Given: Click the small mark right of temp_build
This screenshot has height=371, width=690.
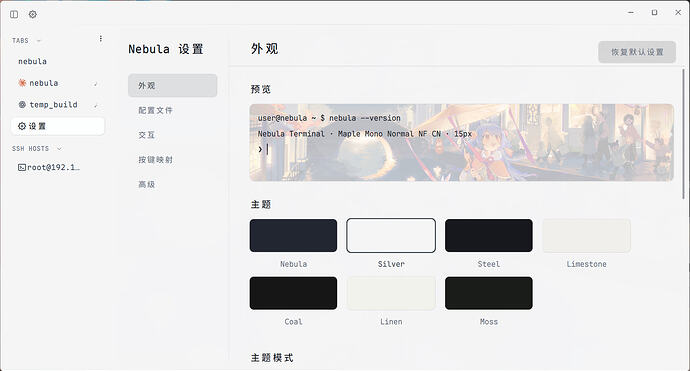Looking at the screenshot, I should click(x=95, y=105).
